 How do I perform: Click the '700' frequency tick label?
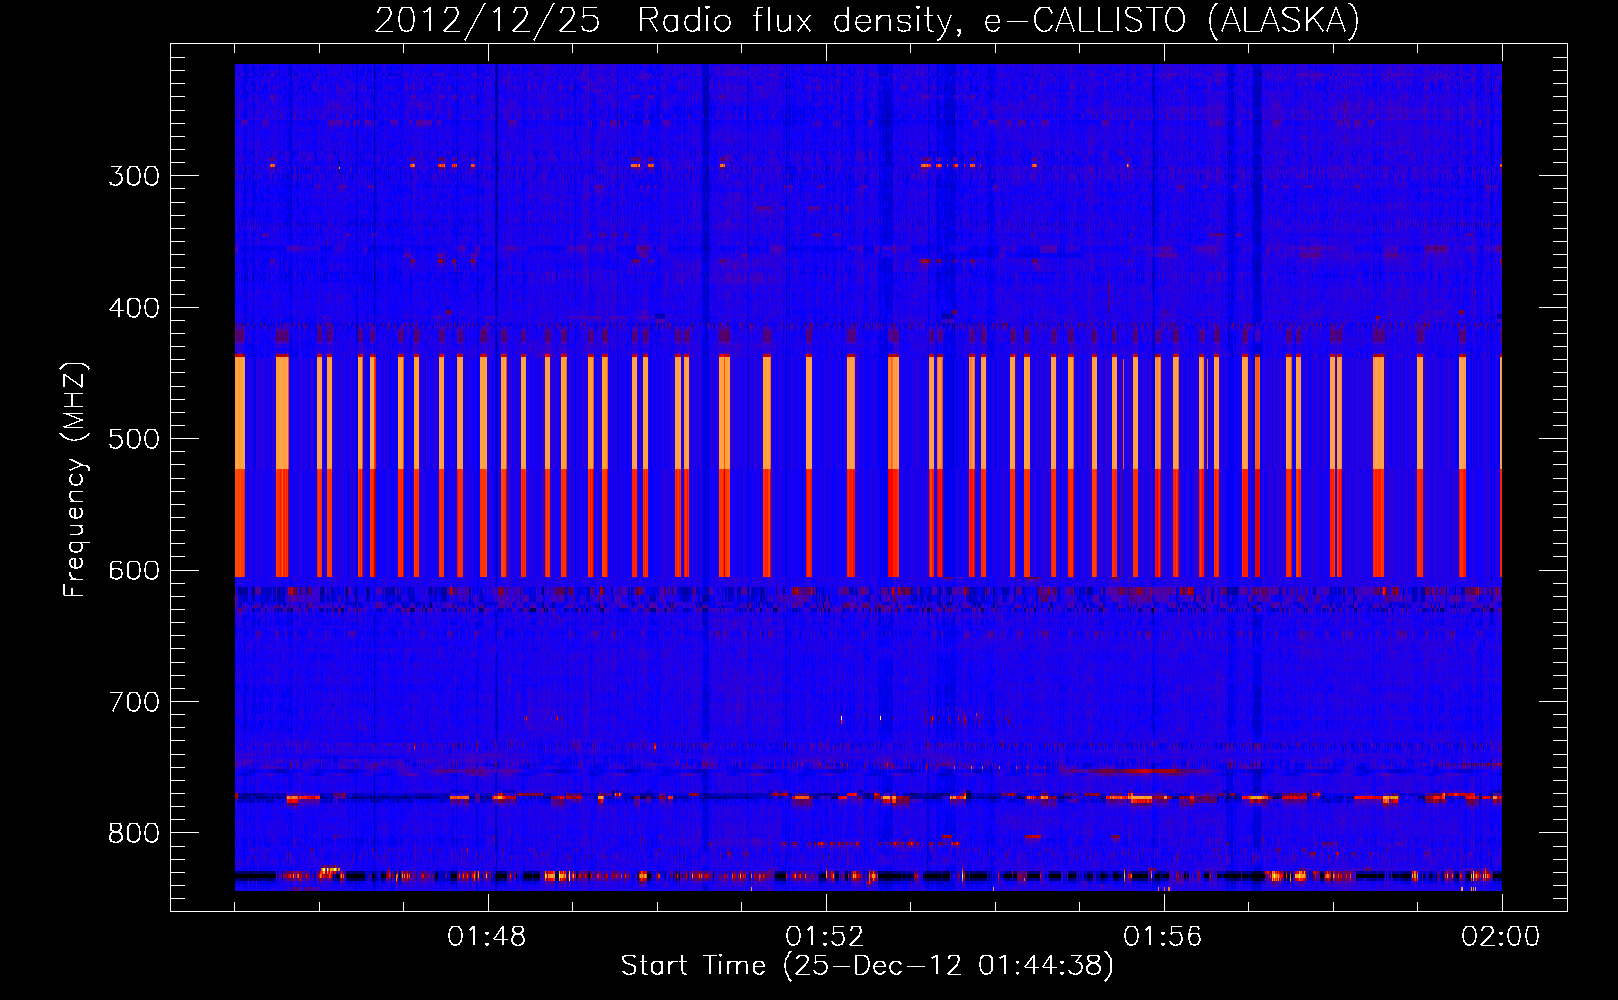click(x=134, y=702)
